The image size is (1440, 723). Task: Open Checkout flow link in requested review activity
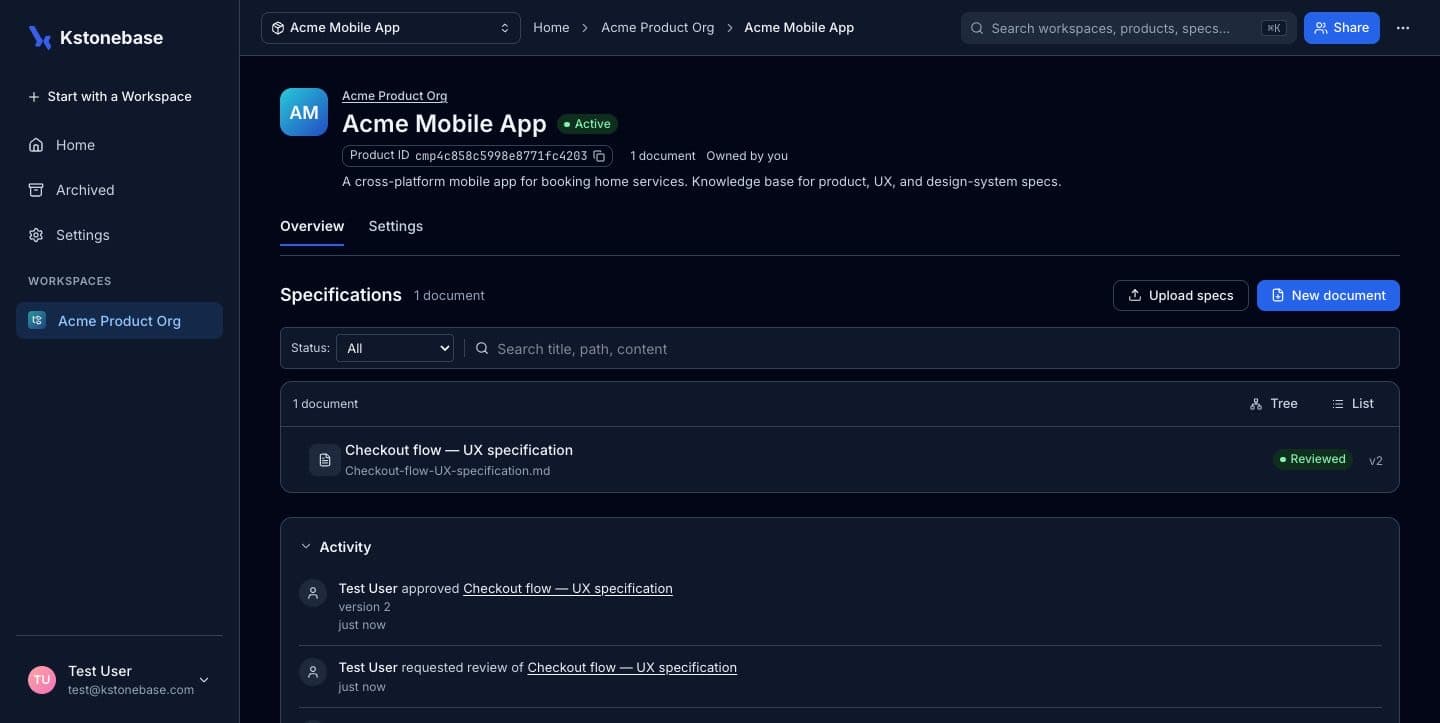pyautogui.click(x=632, y=667)
